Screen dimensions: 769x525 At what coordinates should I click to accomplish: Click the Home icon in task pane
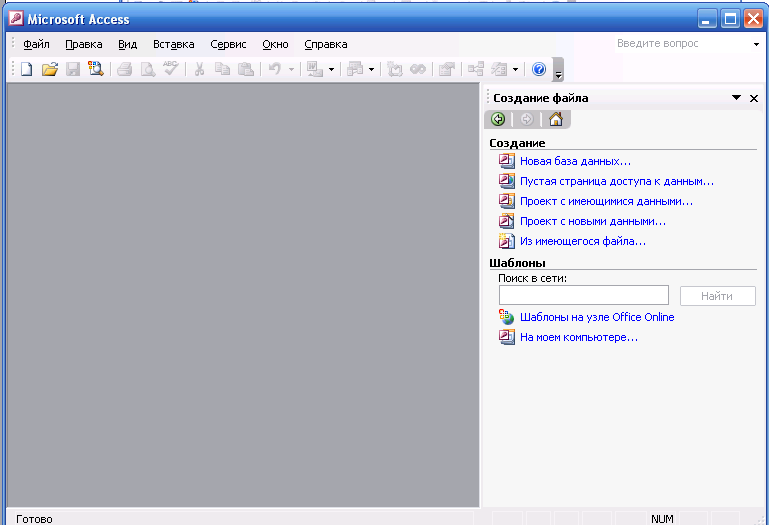tap(556, 119)
